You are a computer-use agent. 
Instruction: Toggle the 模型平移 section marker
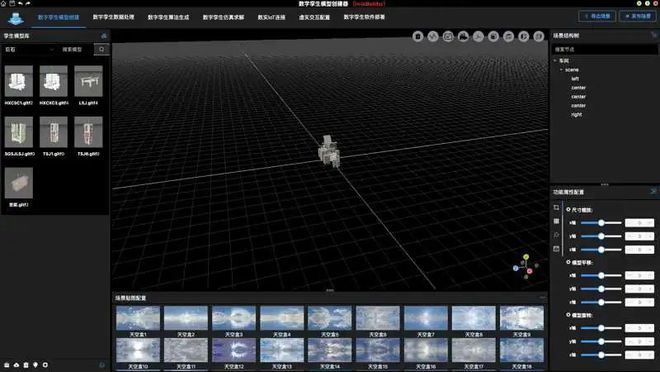pyautogui.click(x=568, y=262)
